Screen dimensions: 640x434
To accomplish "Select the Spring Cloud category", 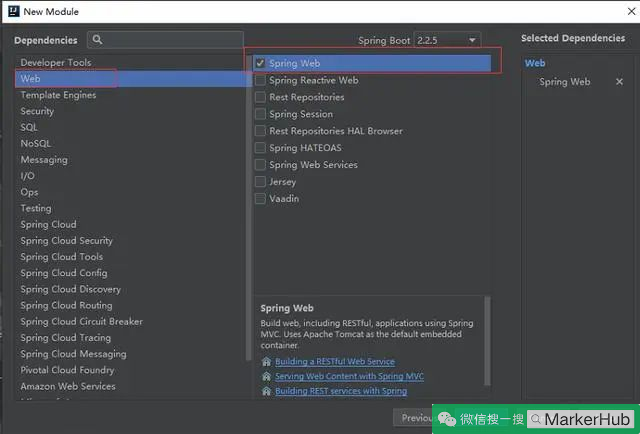I will [x=131, y=224].
